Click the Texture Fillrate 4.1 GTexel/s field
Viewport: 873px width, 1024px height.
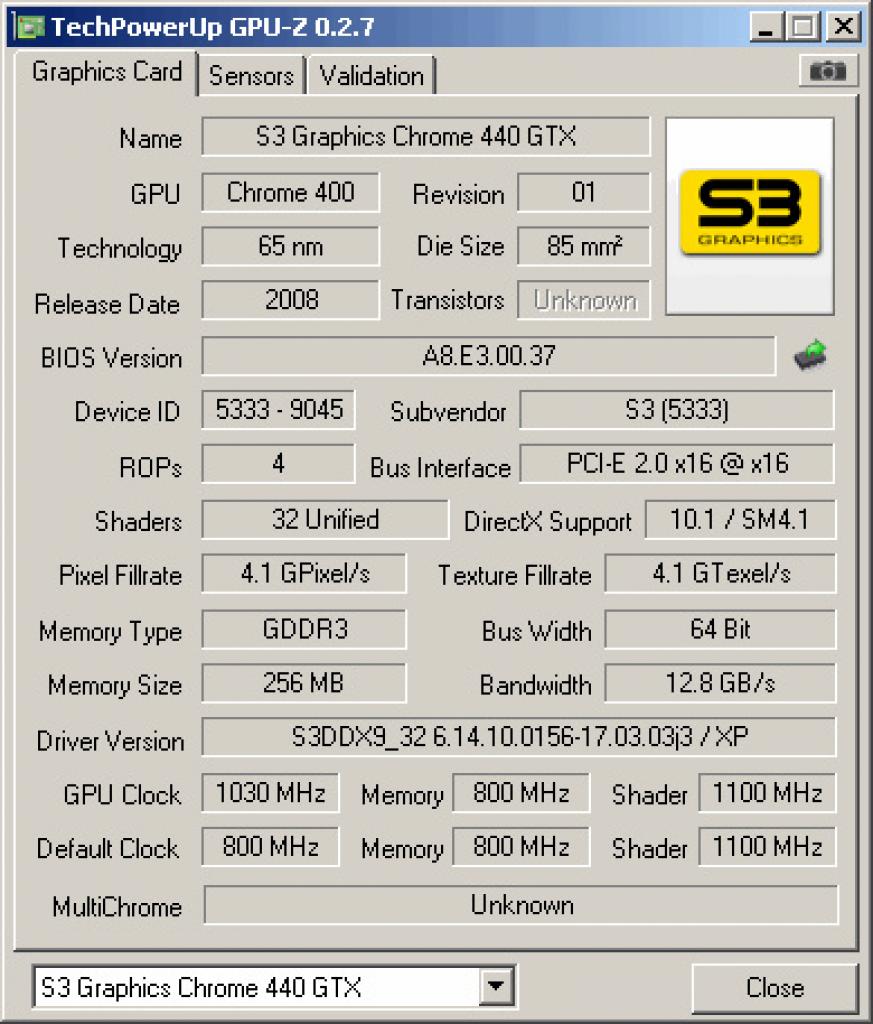pyautogui.click(x=720, y=573)
